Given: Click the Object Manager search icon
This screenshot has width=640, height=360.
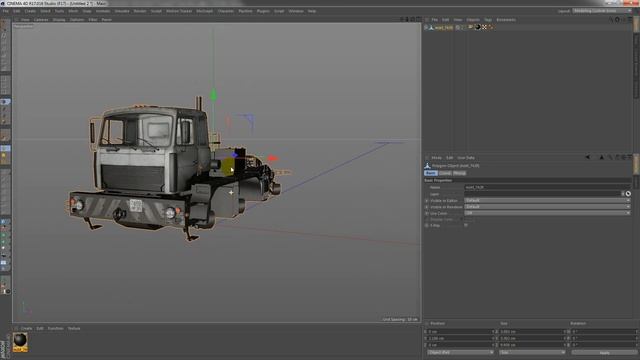Looking at the screenshot, I should pos(611,19).
